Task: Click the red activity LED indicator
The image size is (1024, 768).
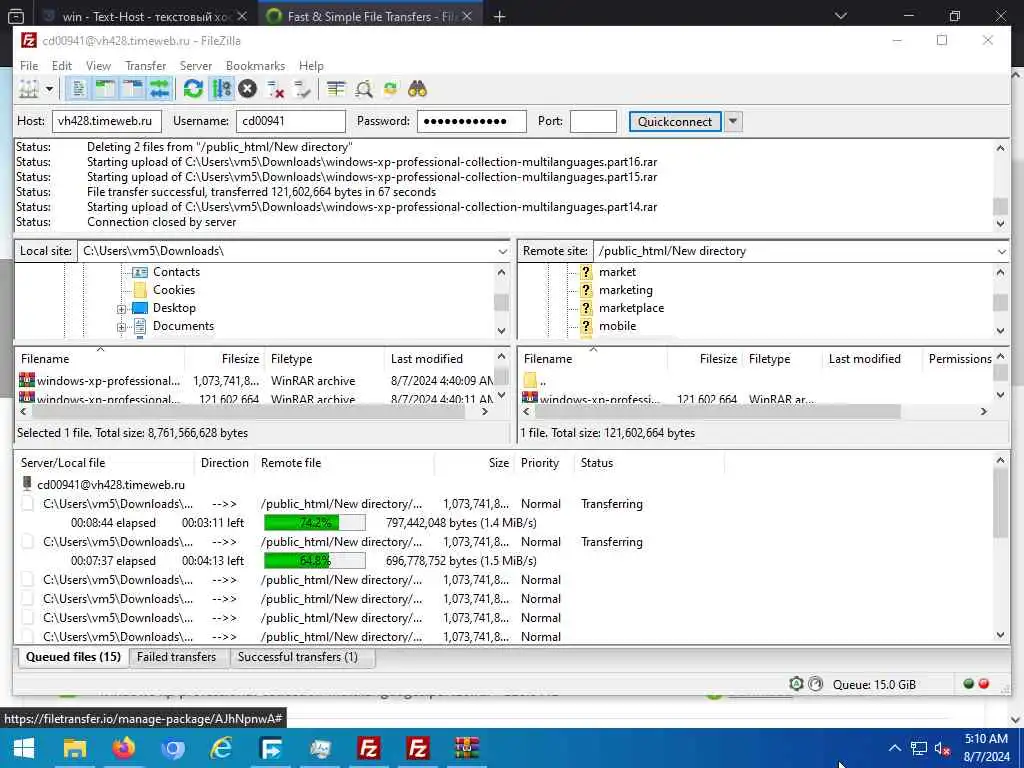Action: pyautogui.click(x=984, y=684)
